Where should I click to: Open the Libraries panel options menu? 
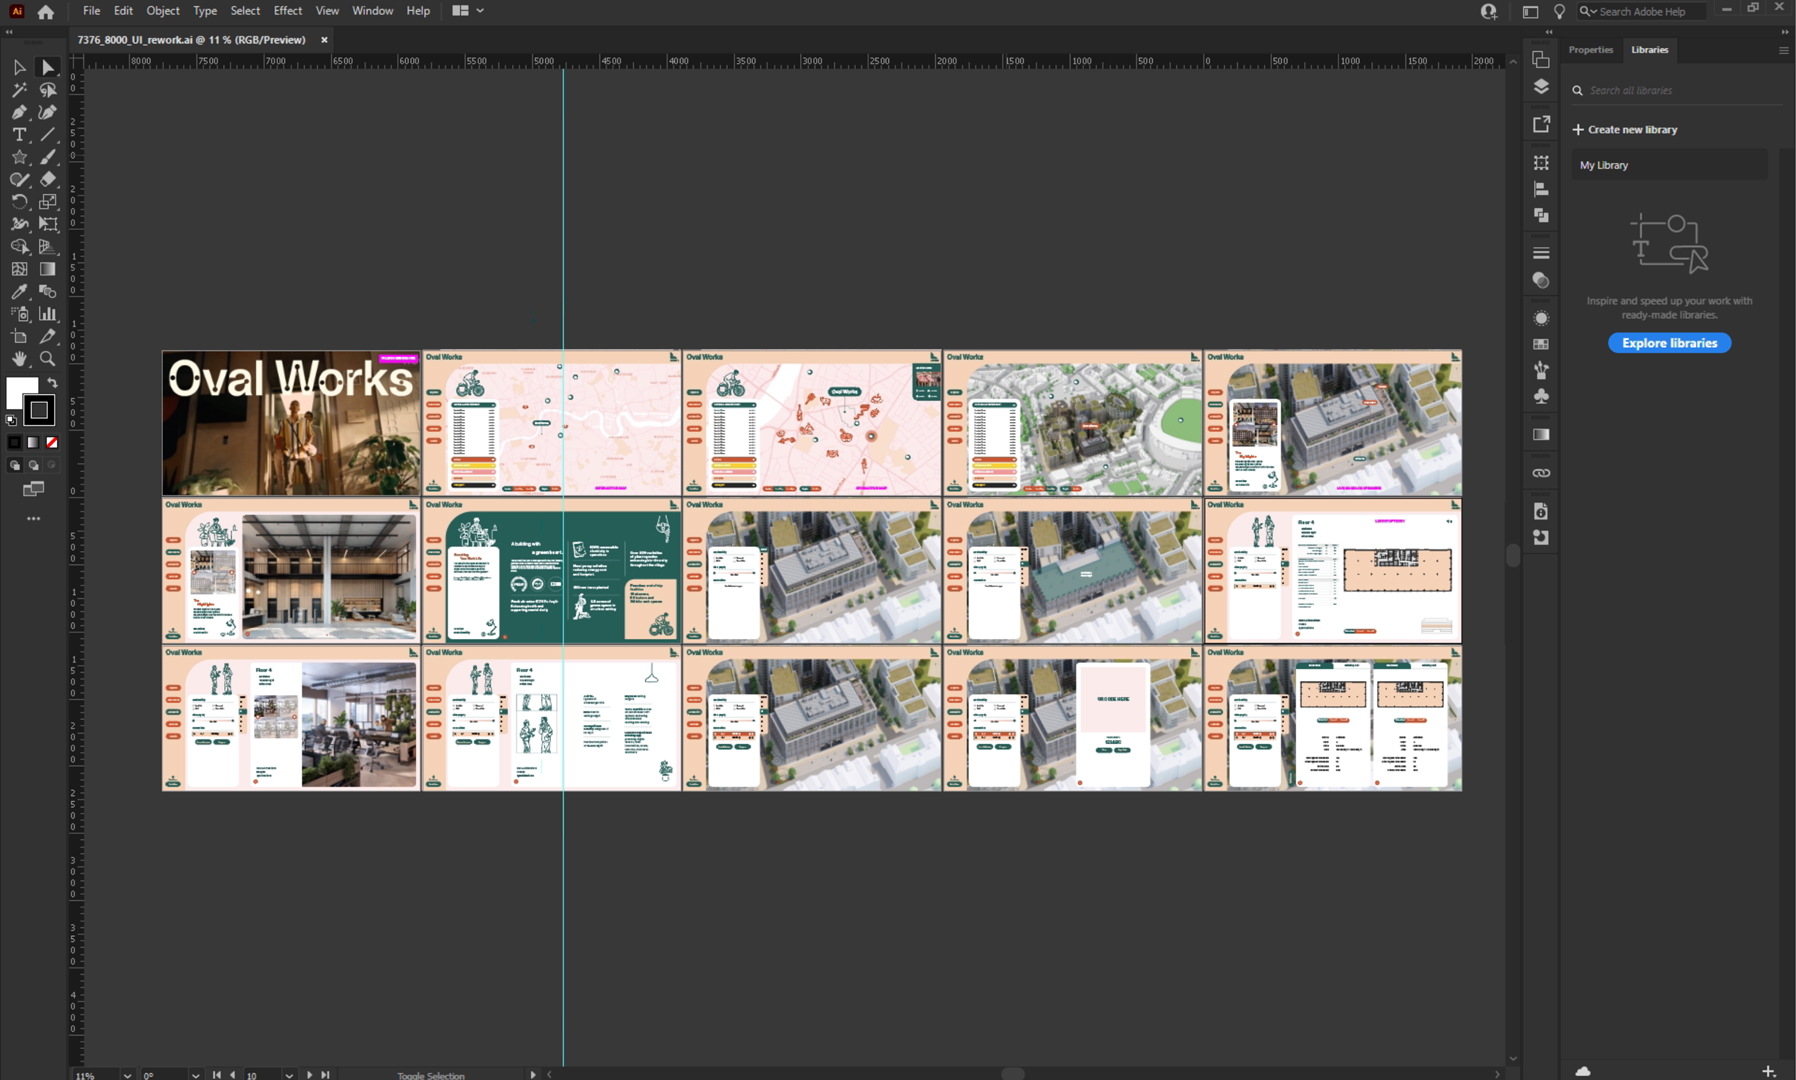[x=1783, y=50]
